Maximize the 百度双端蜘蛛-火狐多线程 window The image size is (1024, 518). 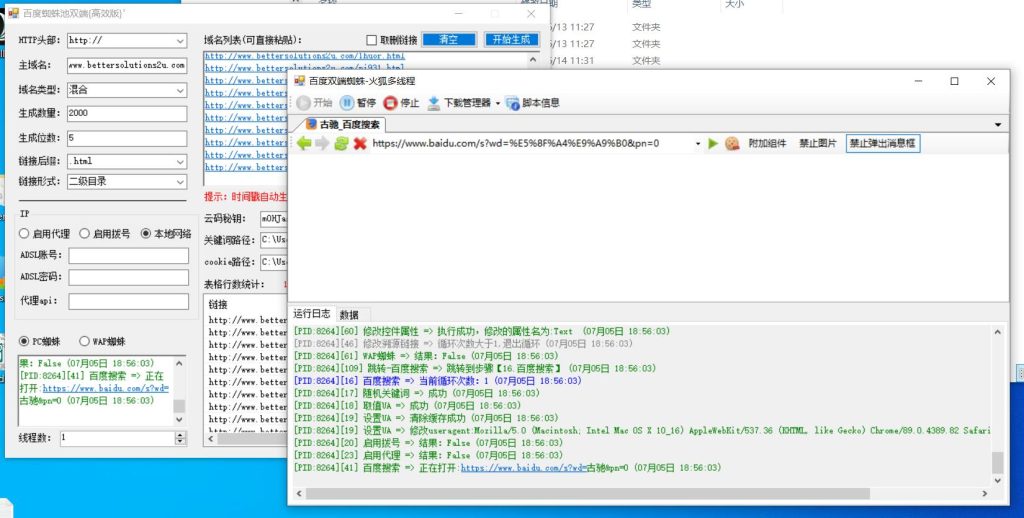coord(954,81)
